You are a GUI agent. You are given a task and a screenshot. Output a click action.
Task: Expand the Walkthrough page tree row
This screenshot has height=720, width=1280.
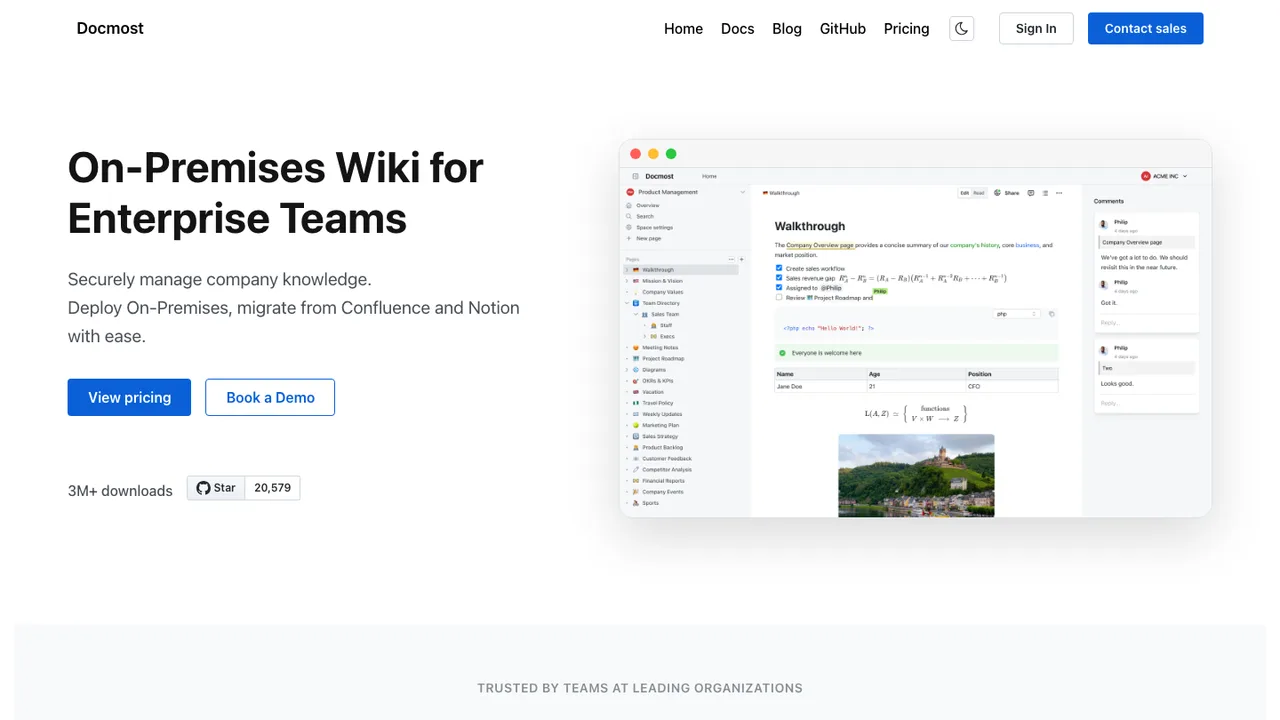coord(627,270)
